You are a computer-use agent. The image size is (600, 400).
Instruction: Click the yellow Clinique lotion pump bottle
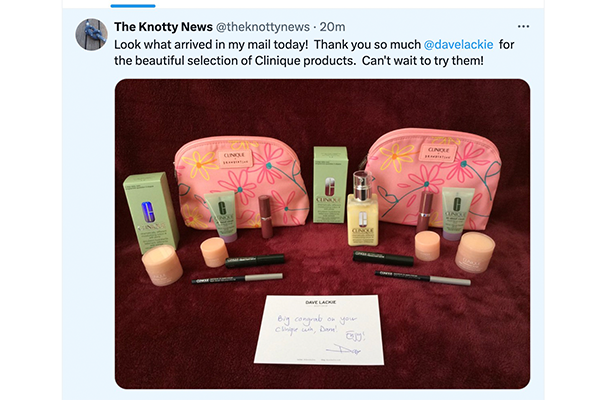[x=362, y=209]
